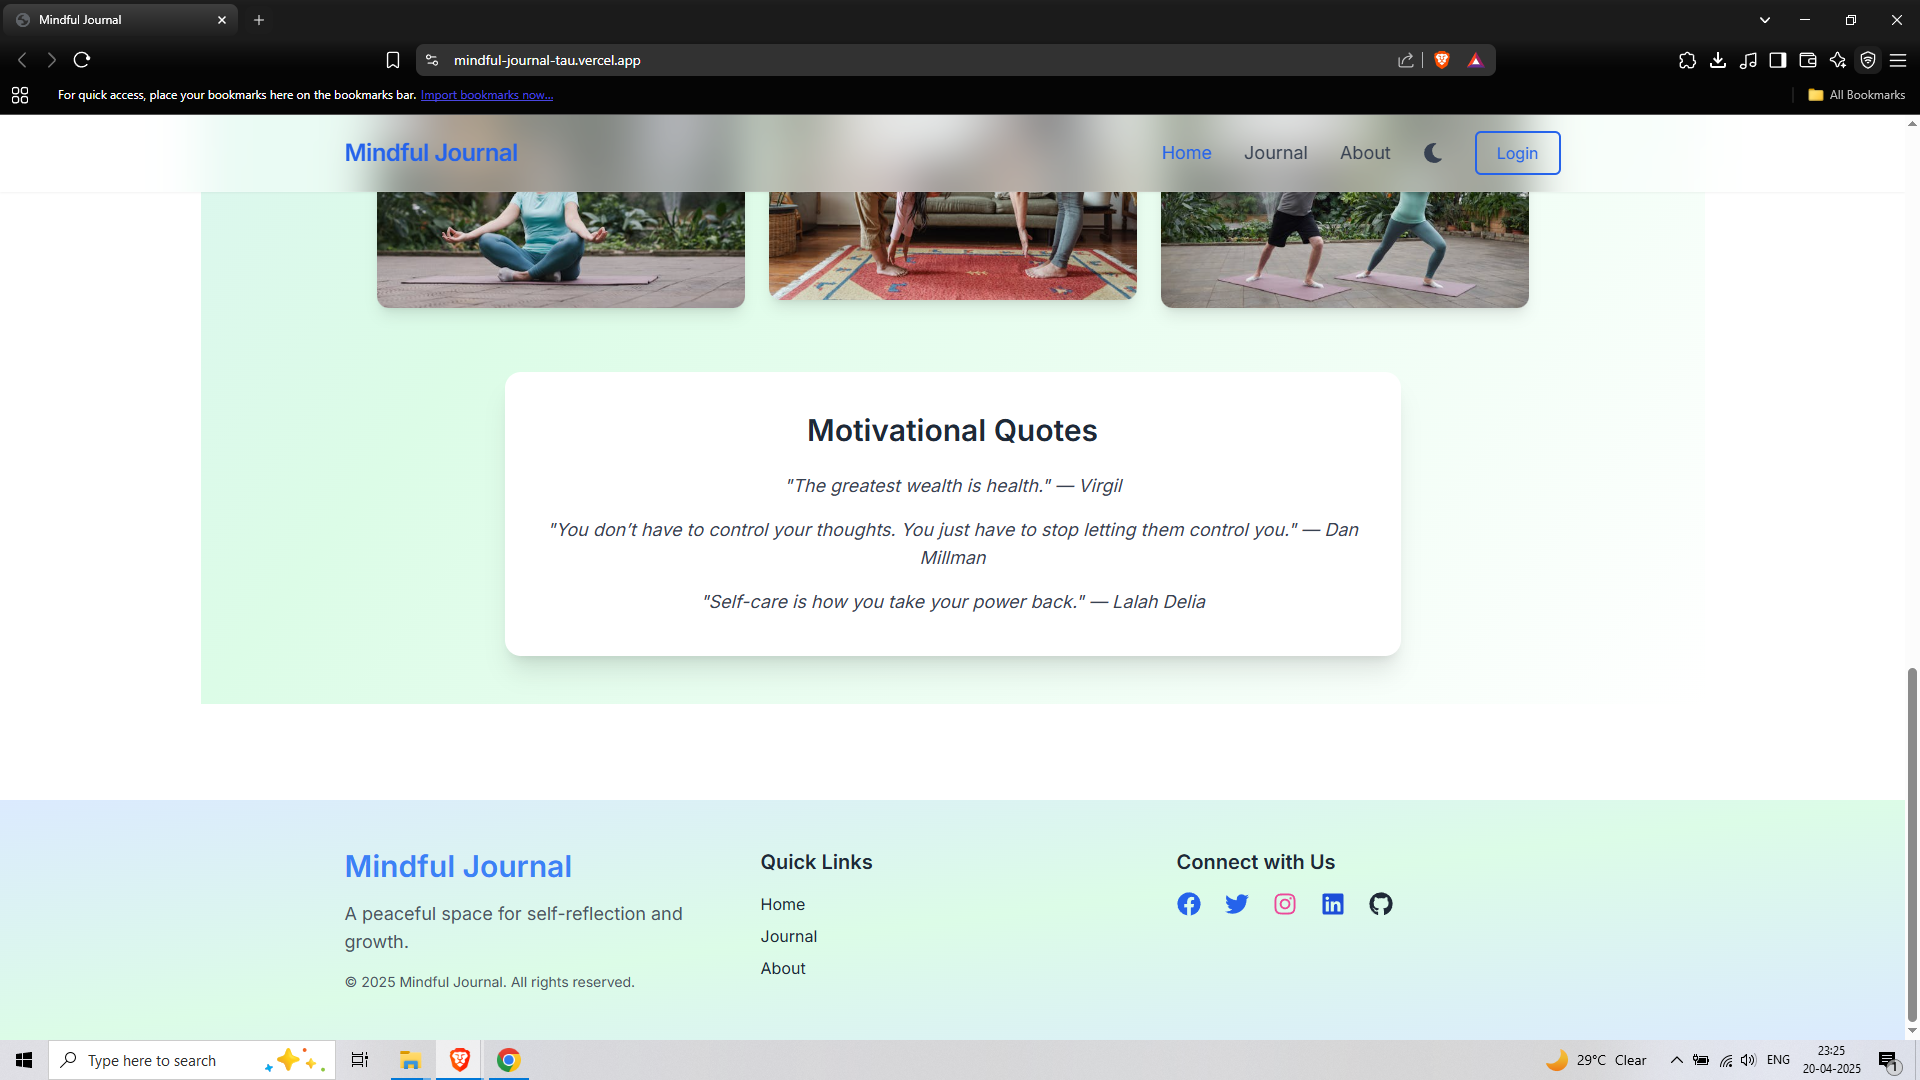
Task: Open the Instagram icon in footer
Action: pyautogui.click(x=1284, y=904)
